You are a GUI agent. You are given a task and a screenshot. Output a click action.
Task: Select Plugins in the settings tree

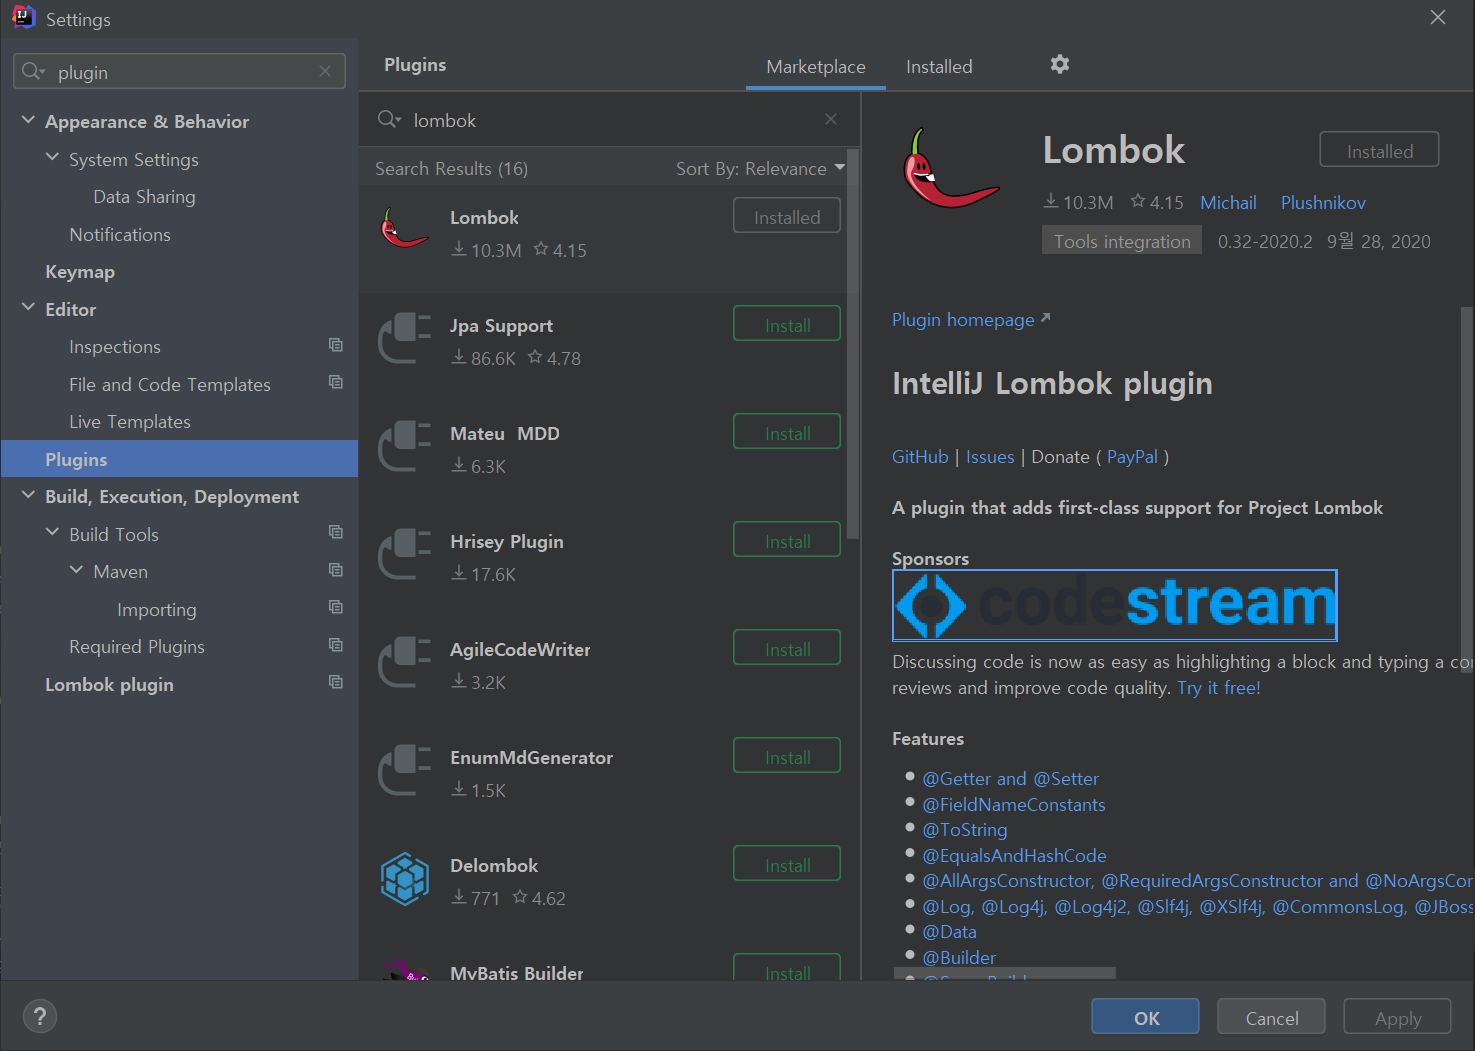point(179,459)
